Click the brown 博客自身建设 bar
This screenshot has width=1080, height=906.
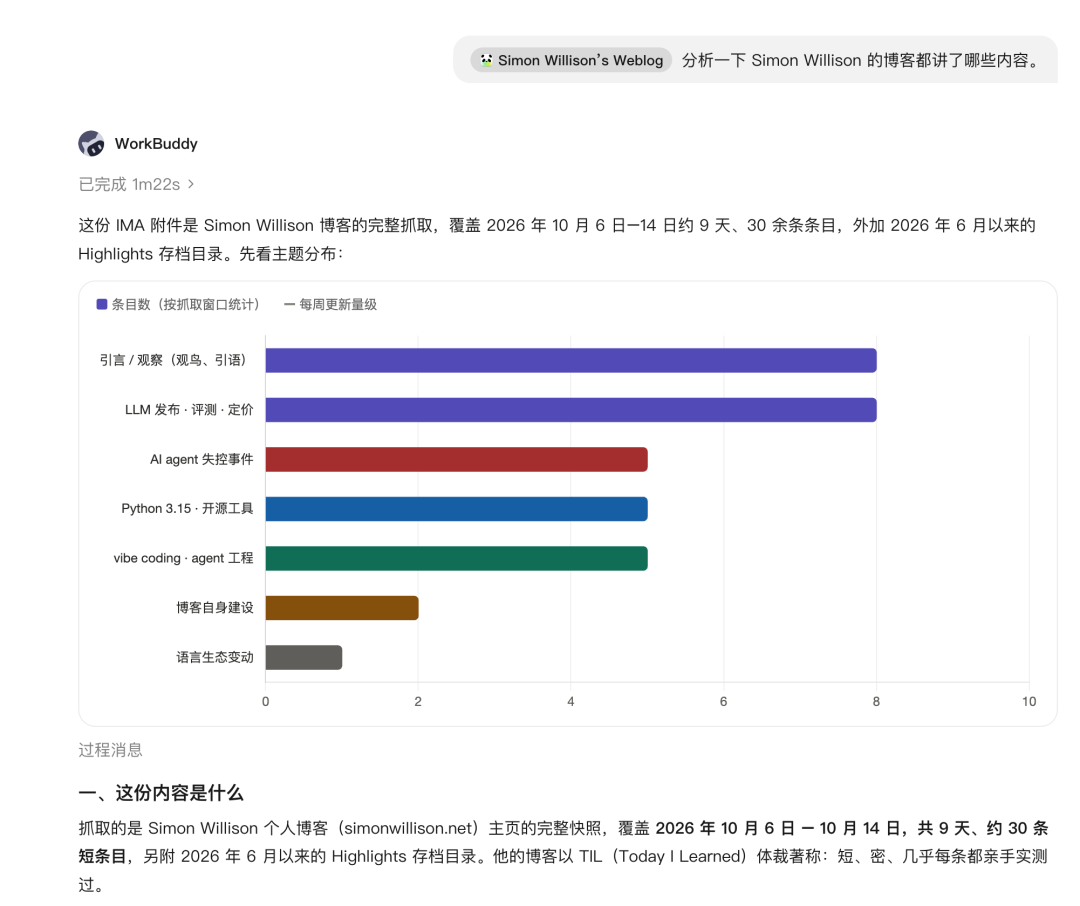pos(342,608)
